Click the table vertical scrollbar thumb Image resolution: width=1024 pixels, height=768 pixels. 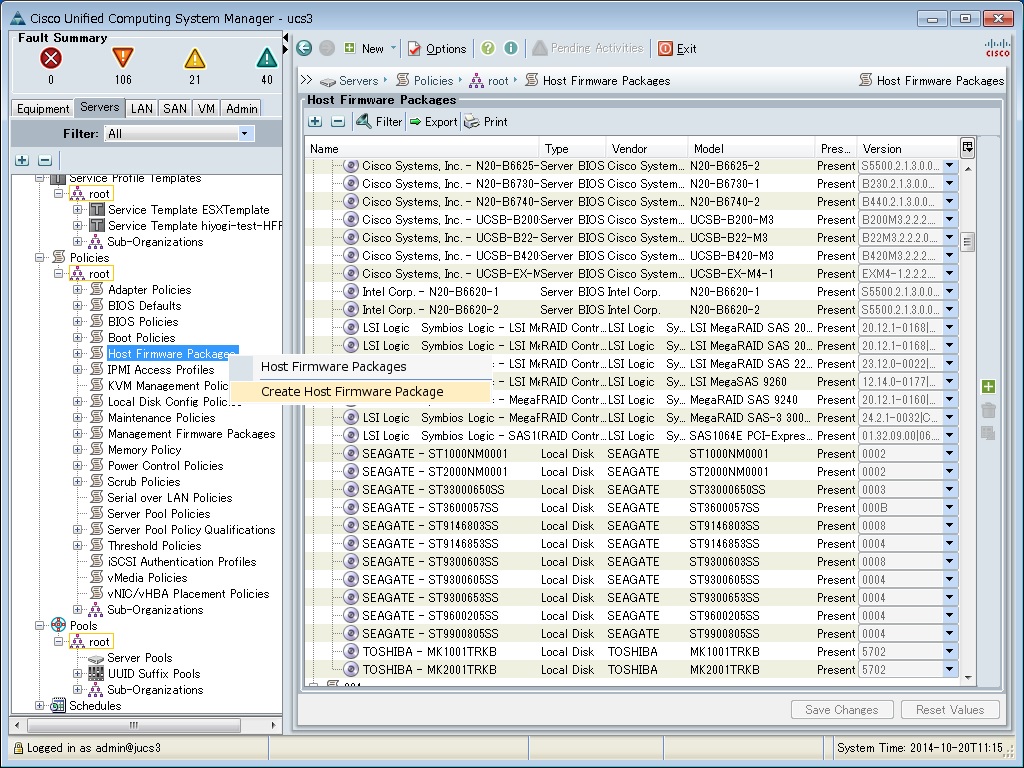pos(967,242)
